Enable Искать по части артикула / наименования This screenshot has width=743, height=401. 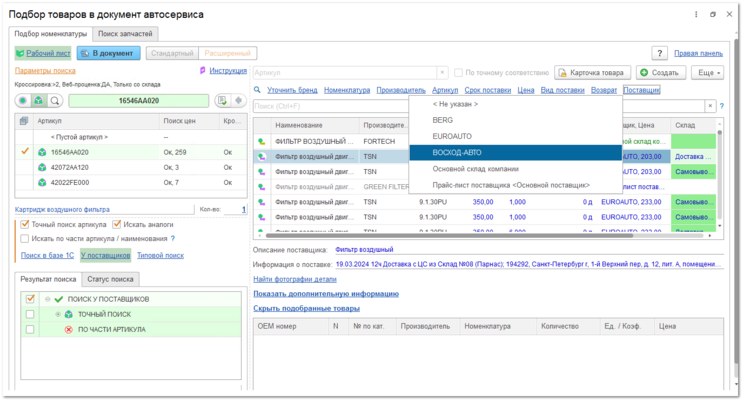[25, 238]
